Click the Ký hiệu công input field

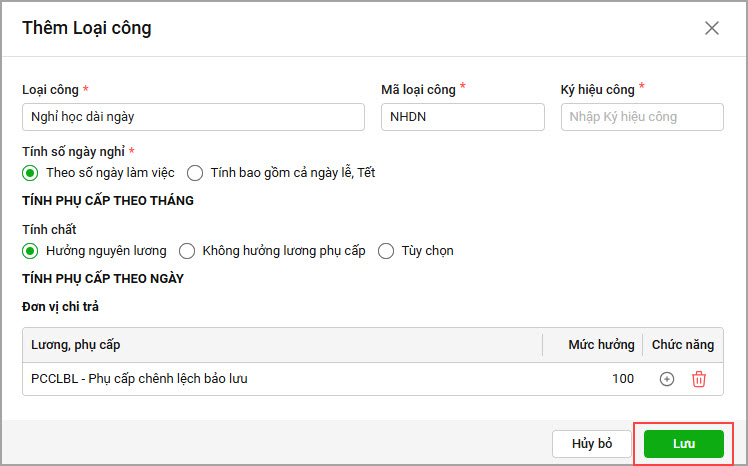point(642,117)
